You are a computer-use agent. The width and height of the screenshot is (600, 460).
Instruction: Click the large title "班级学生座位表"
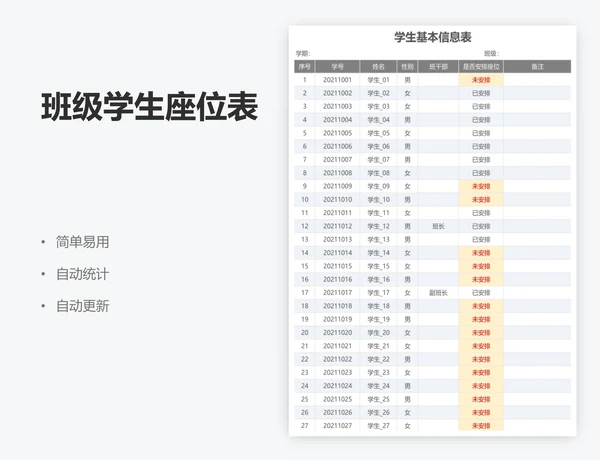(x=150, y=106)
